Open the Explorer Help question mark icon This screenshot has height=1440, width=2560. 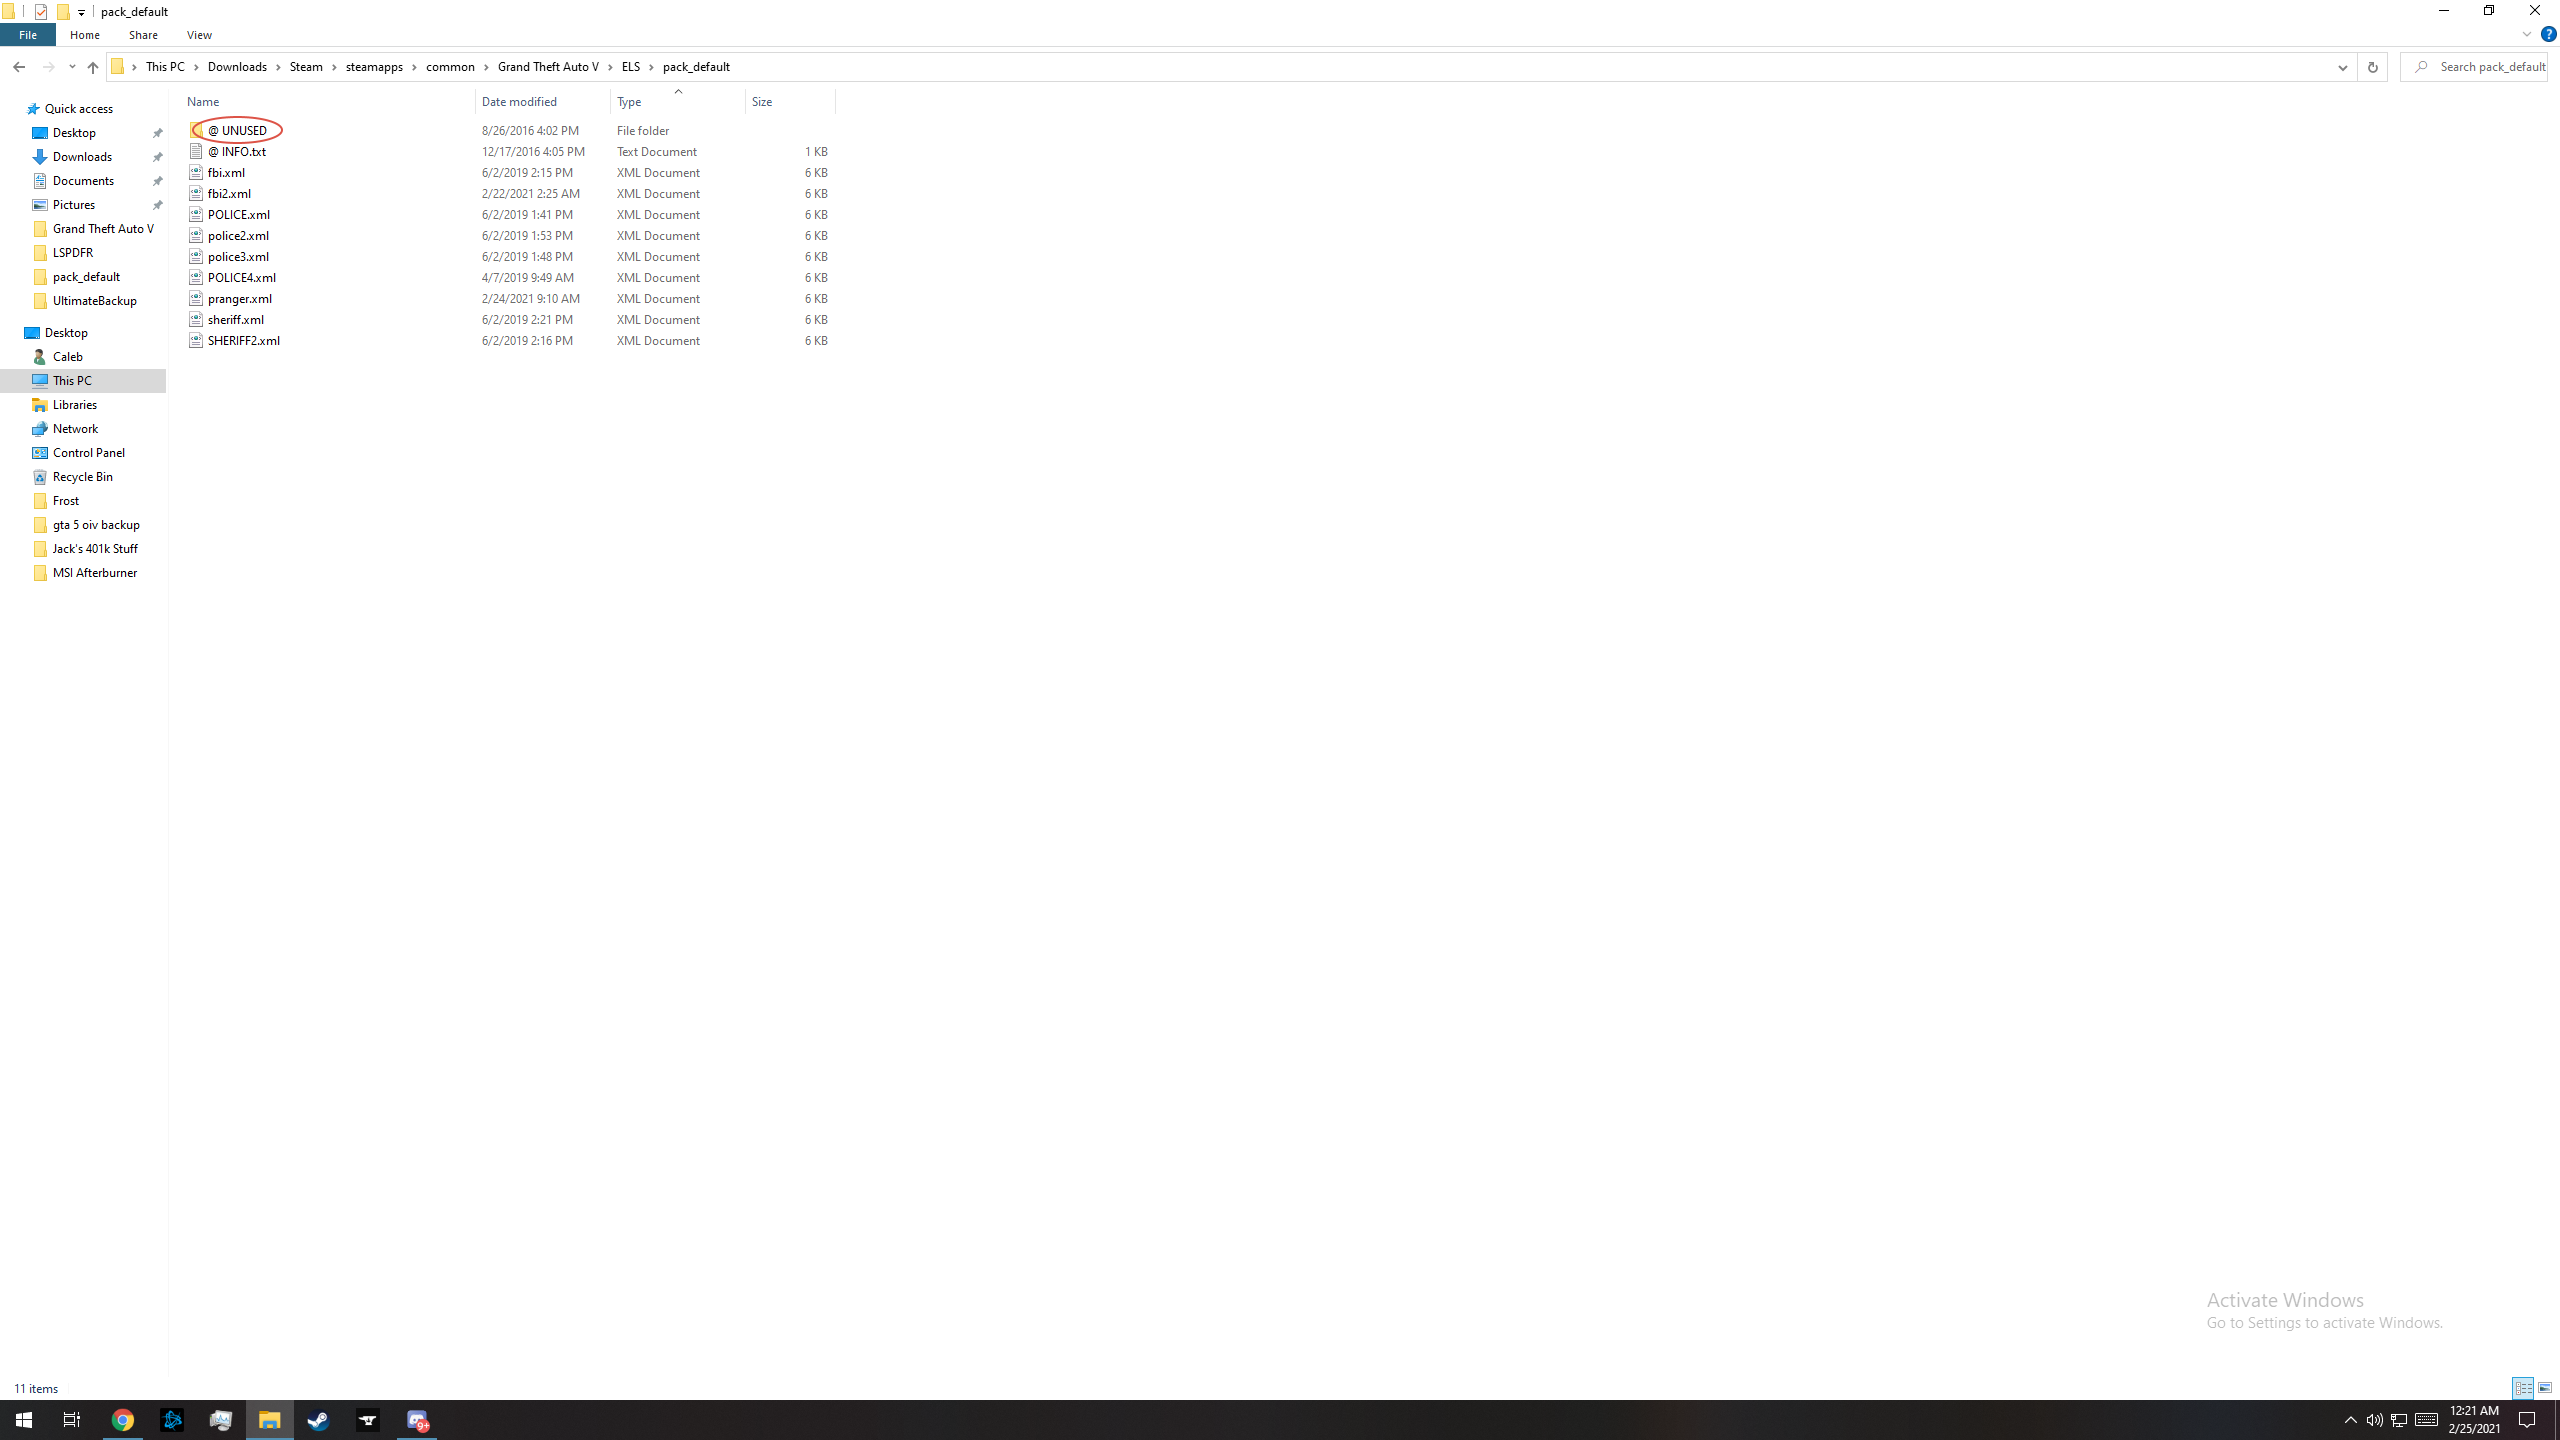(x=2548, y=34)
